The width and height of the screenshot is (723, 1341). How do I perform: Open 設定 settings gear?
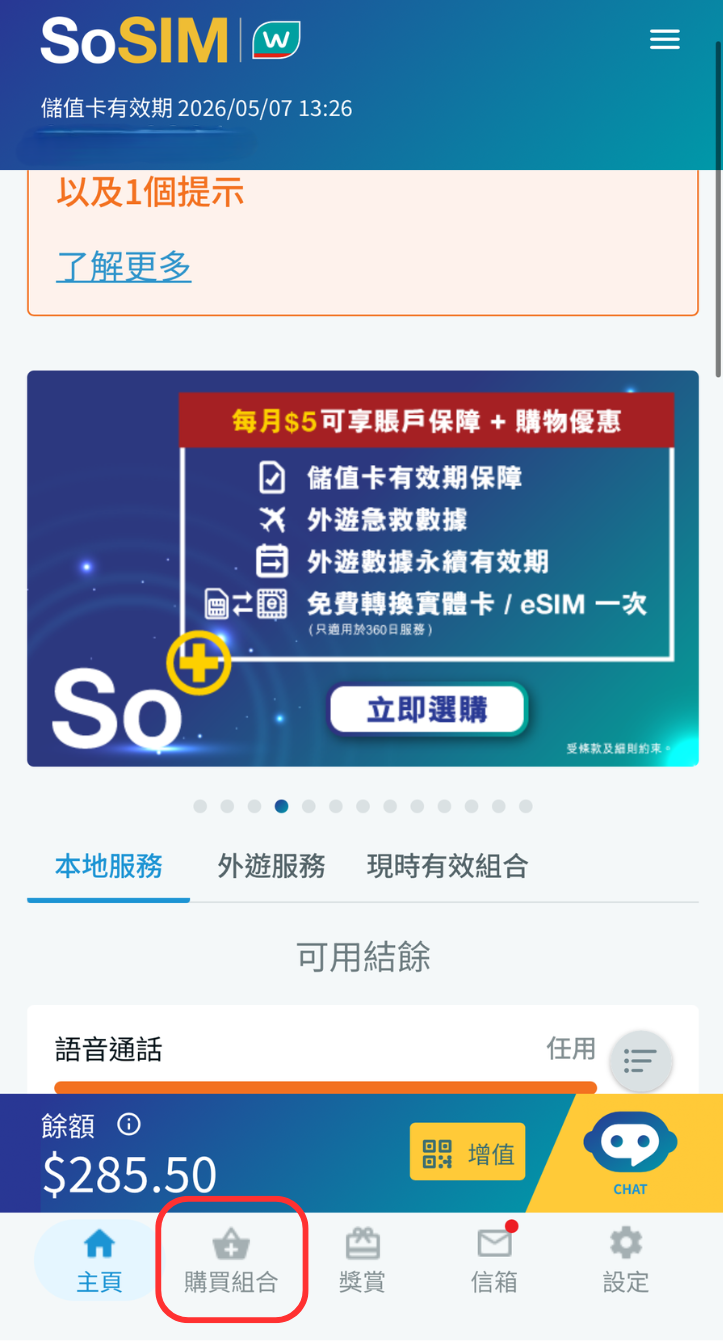click(x=626, y=1262)
